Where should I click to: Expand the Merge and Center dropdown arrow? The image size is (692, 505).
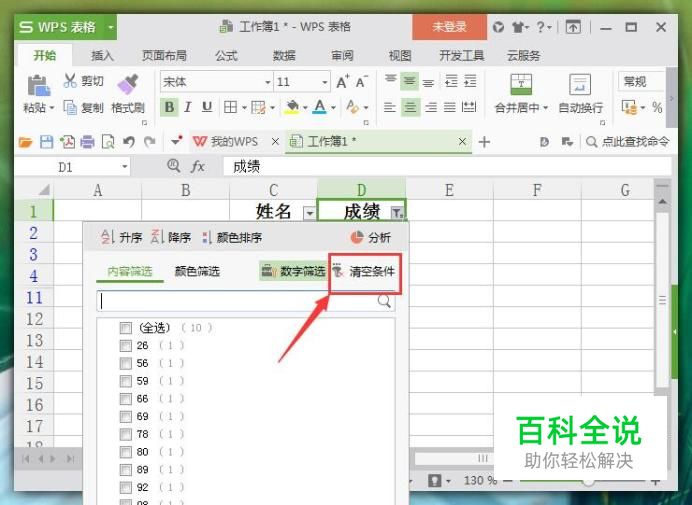(x=545, y=108)
